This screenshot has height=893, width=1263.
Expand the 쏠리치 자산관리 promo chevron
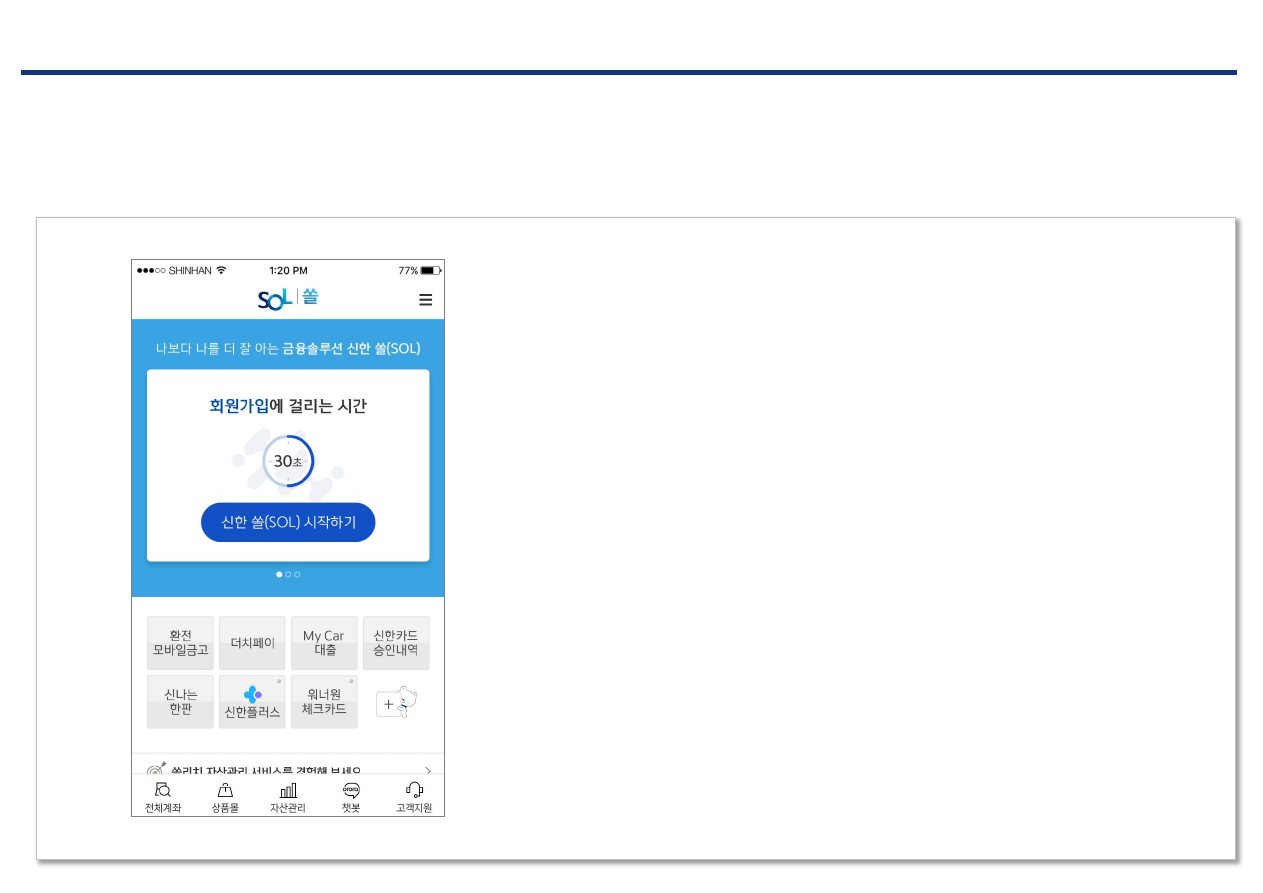pos(428,771)
